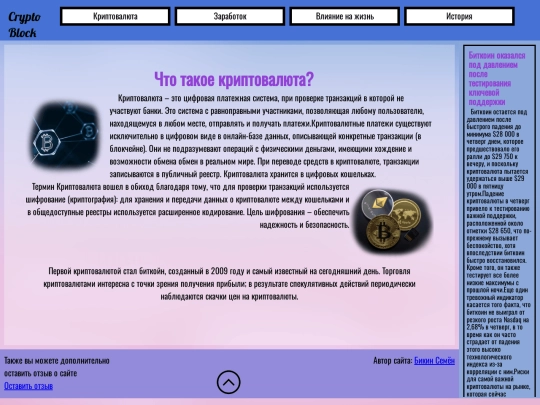Click the scroll-to-top arrow circle icon
540x405 pixels.
pos(229,382)
